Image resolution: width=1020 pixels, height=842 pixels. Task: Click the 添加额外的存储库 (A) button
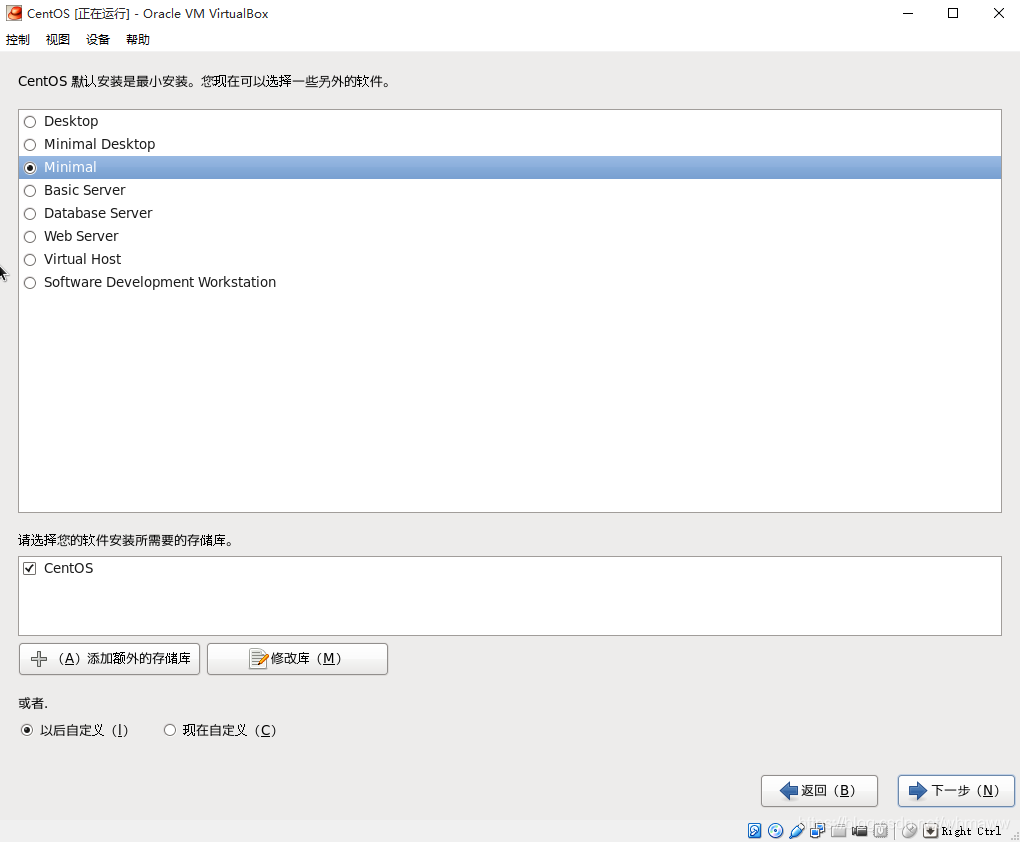pos(109,659)
